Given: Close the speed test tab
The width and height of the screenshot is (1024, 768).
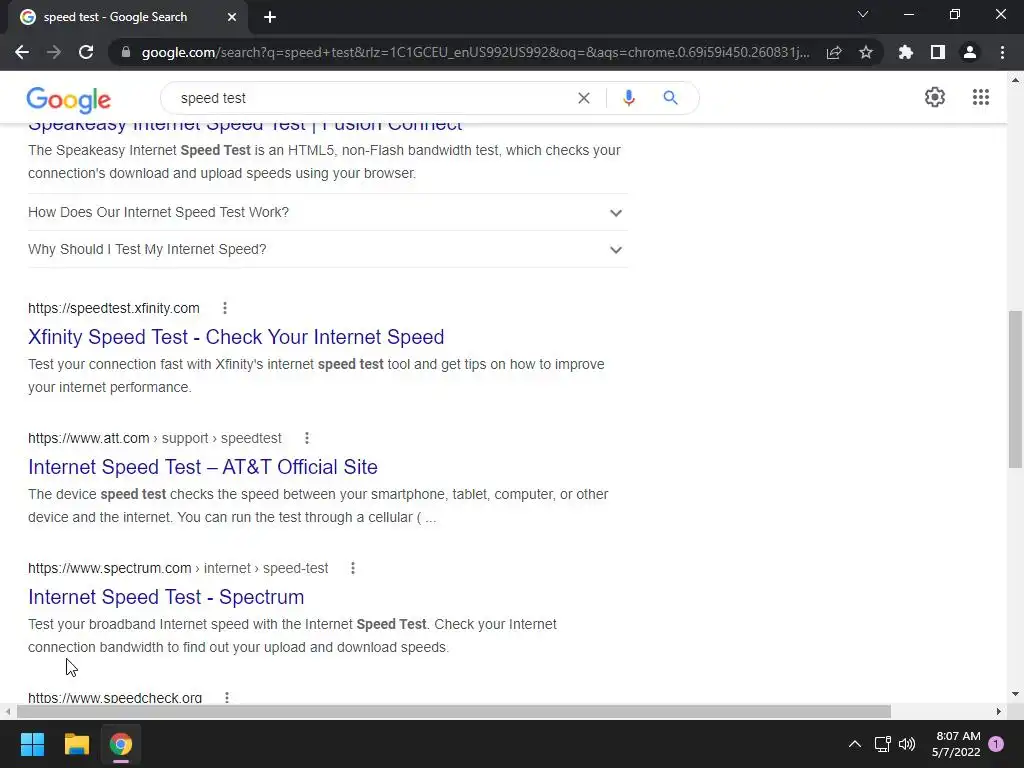Looking at the screenshot, I should pos(232,17).
